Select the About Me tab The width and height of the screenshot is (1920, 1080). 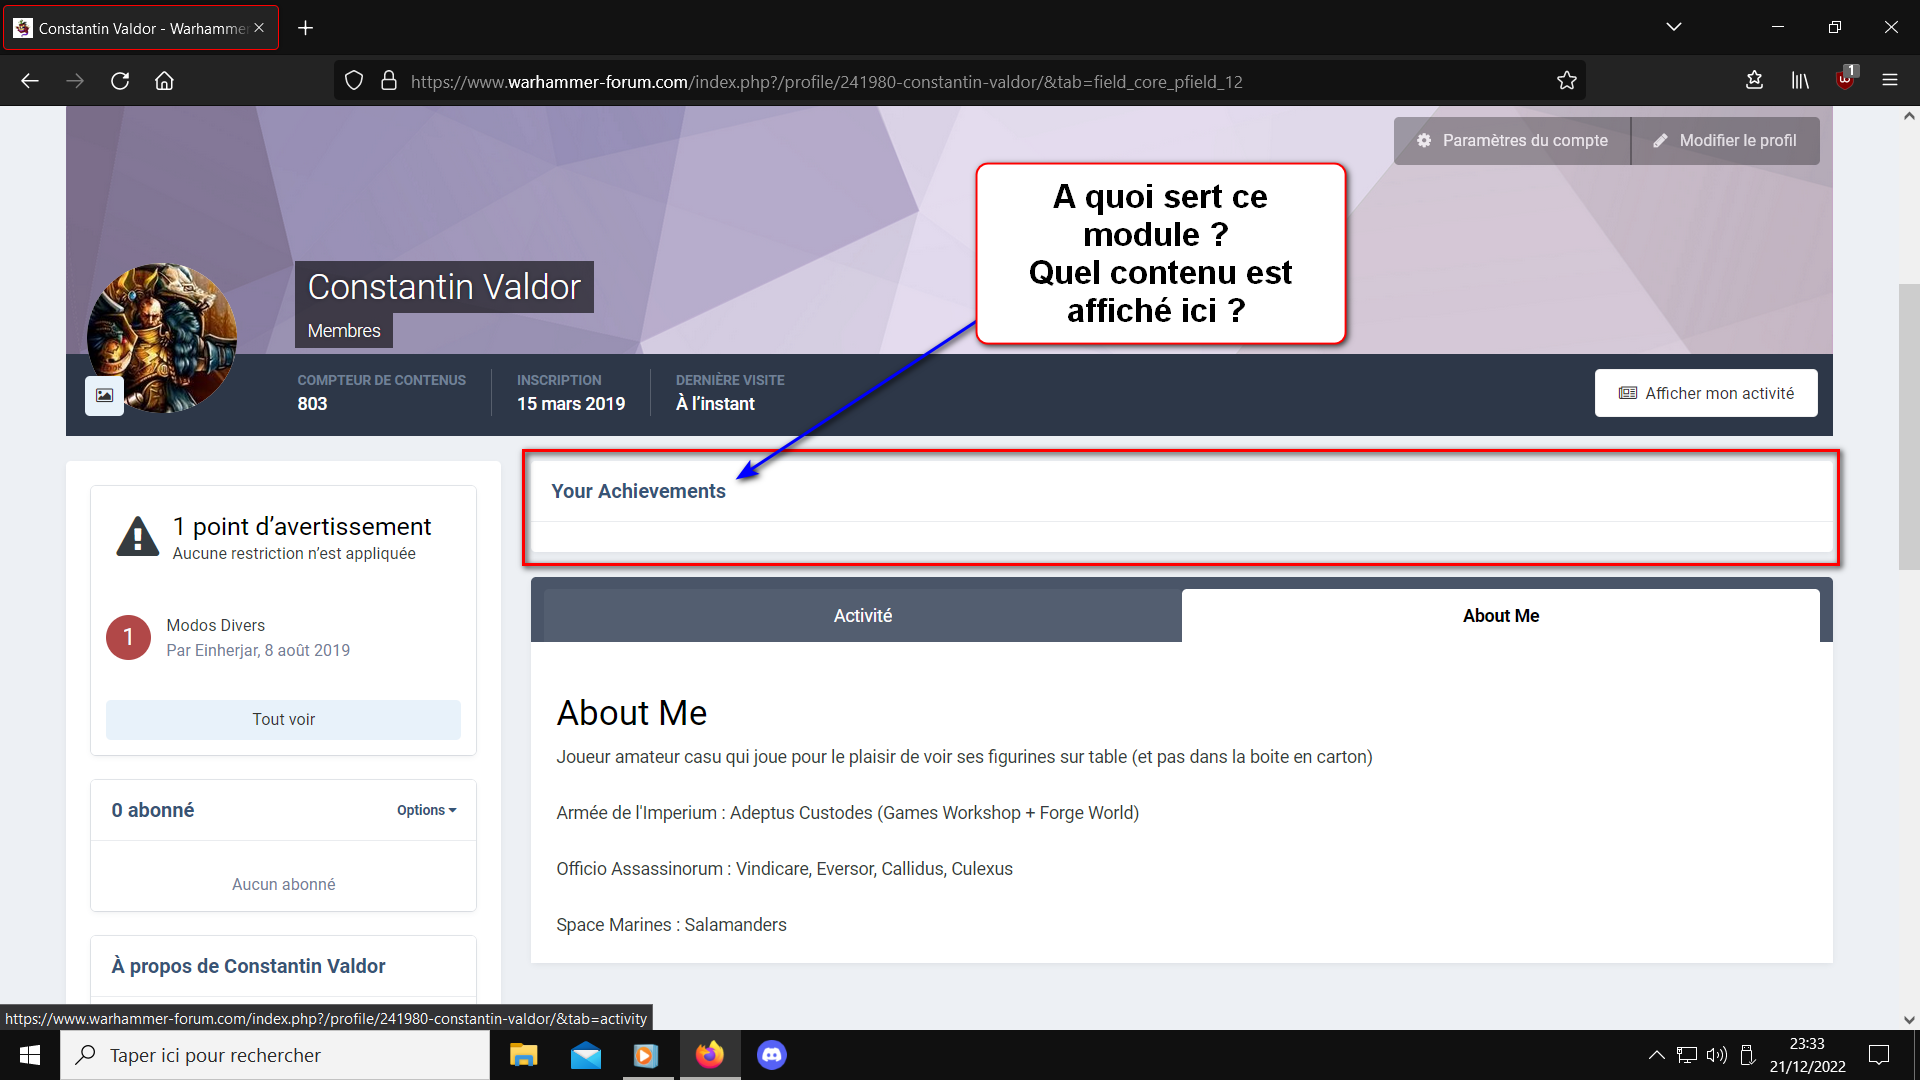(x=1500, y=616)
